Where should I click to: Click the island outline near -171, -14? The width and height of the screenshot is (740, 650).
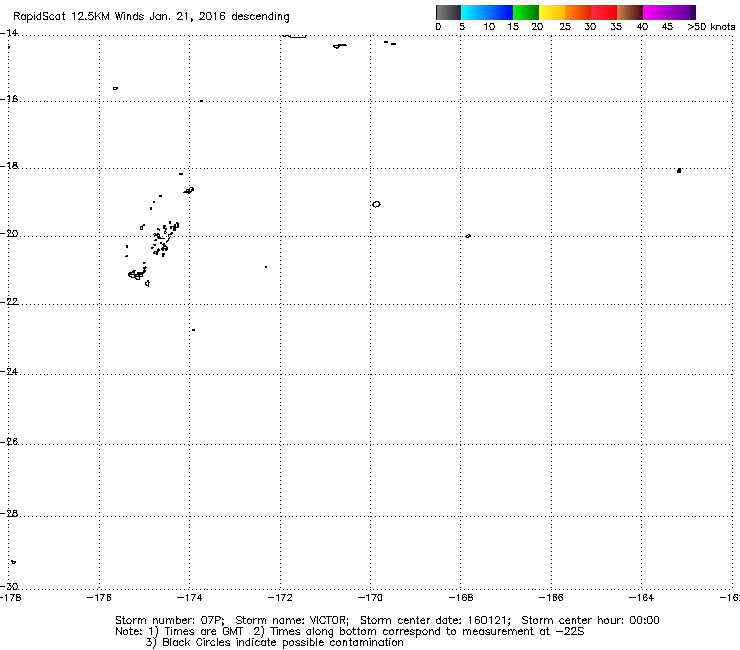[x=340, y=46]
